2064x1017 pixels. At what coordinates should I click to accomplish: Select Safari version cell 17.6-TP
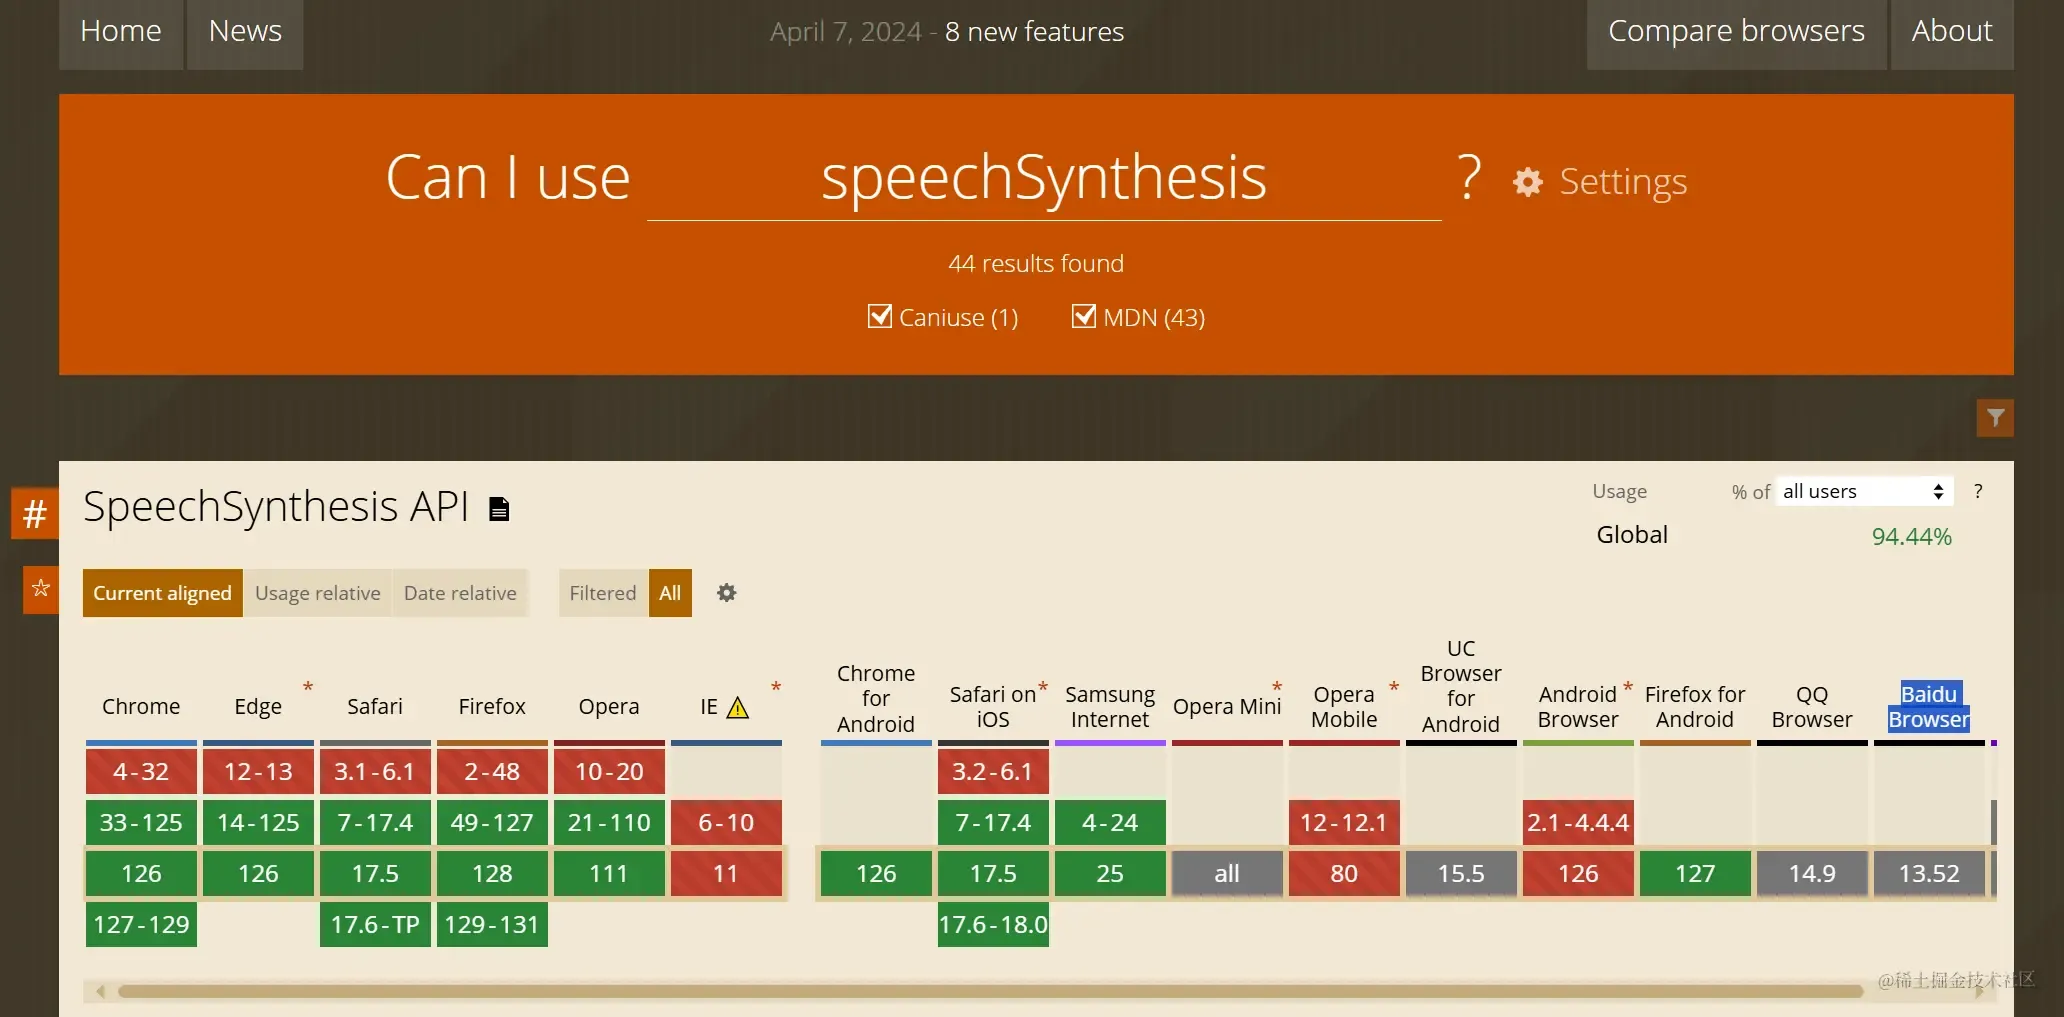(x=375, y=924)
